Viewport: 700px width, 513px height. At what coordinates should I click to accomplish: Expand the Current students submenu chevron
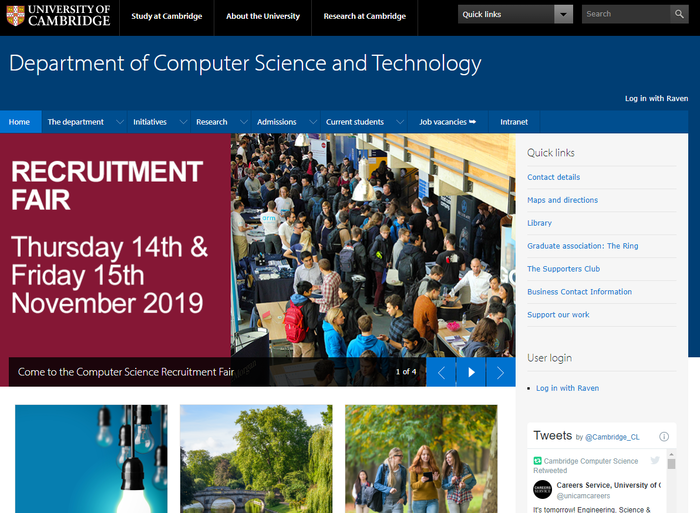pyautogui.click(x=400, y=122)
